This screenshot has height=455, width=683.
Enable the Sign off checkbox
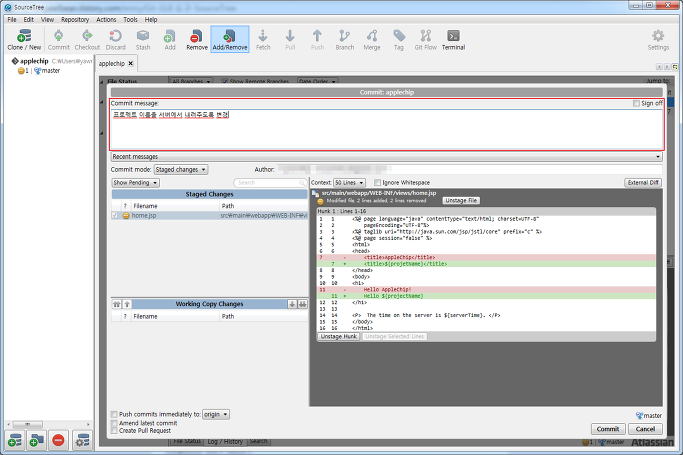[636, 103]
